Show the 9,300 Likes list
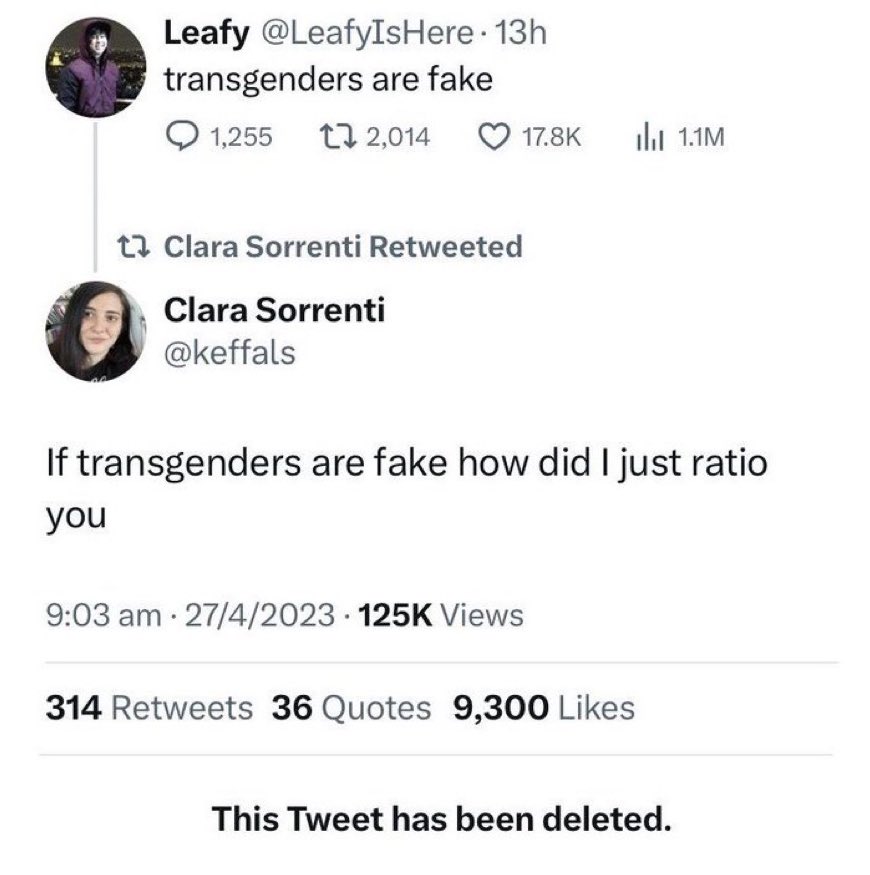Screen dimensions: 870x875 pos(544,708)
